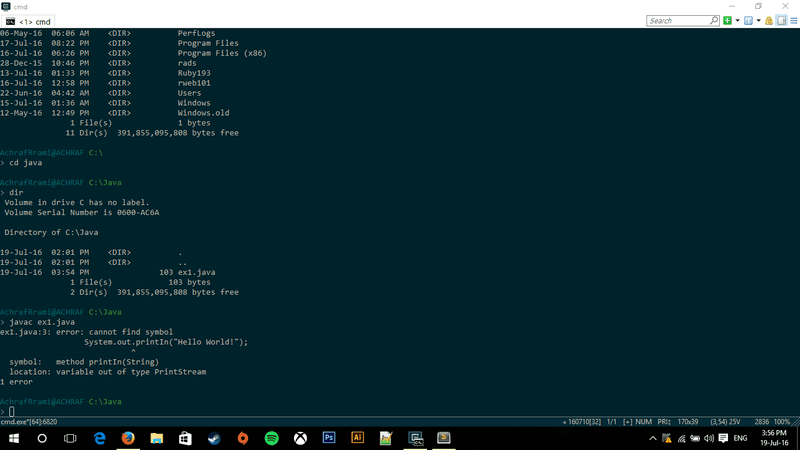Select the <1> cmd tab
The height and width of the screenshot is (450, 800).
[x=29, y=21]
